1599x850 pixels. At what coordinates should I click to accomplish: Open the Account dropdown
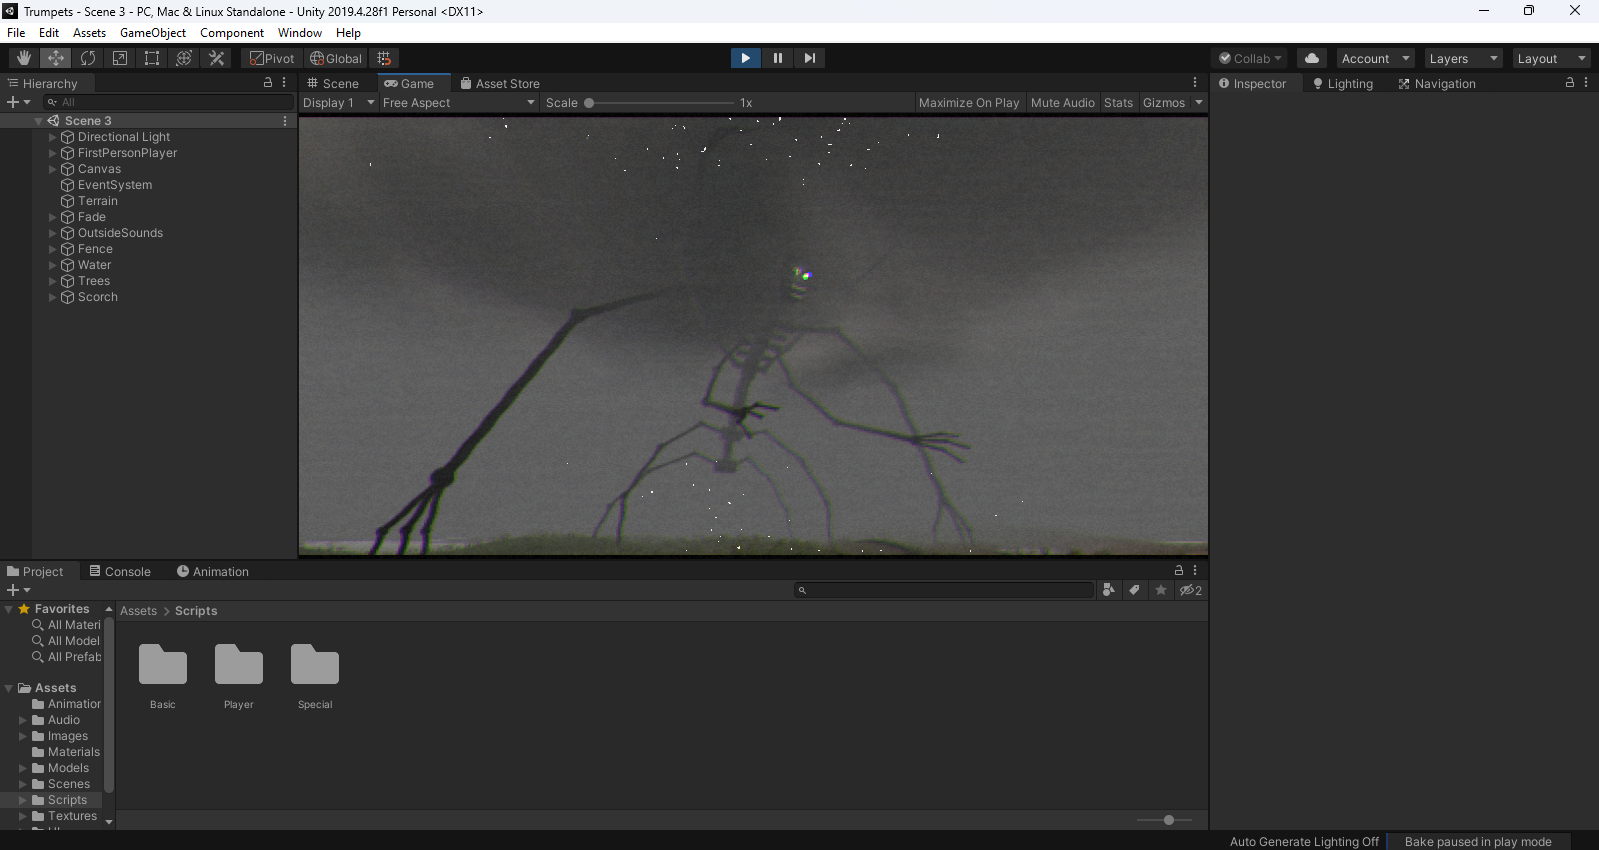[x=1375, y=58]
